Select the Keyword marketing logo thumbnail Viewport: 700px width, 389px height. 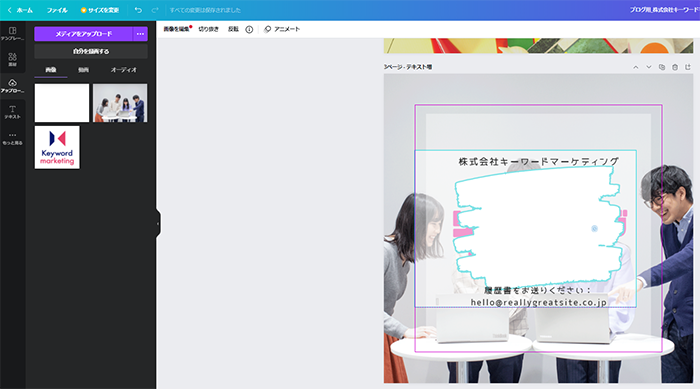(57, 147)
